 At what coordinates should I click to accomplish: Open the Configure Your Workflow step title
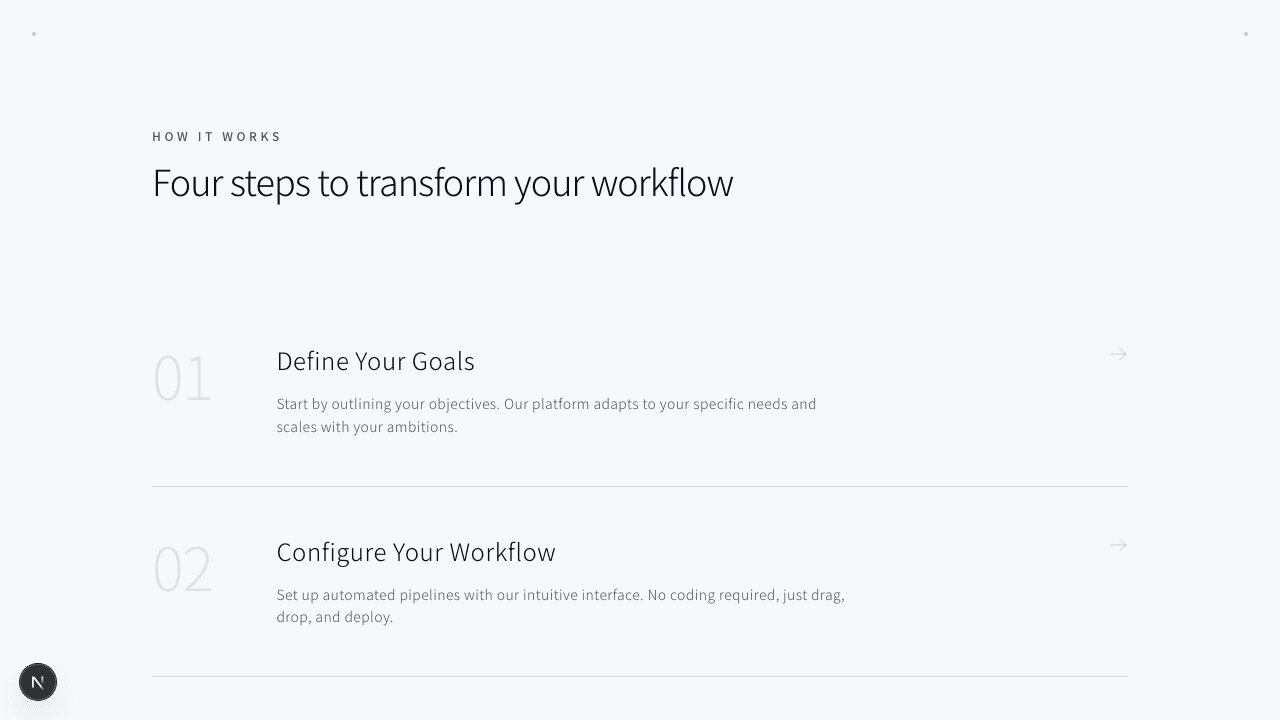(x=416, y=552)
